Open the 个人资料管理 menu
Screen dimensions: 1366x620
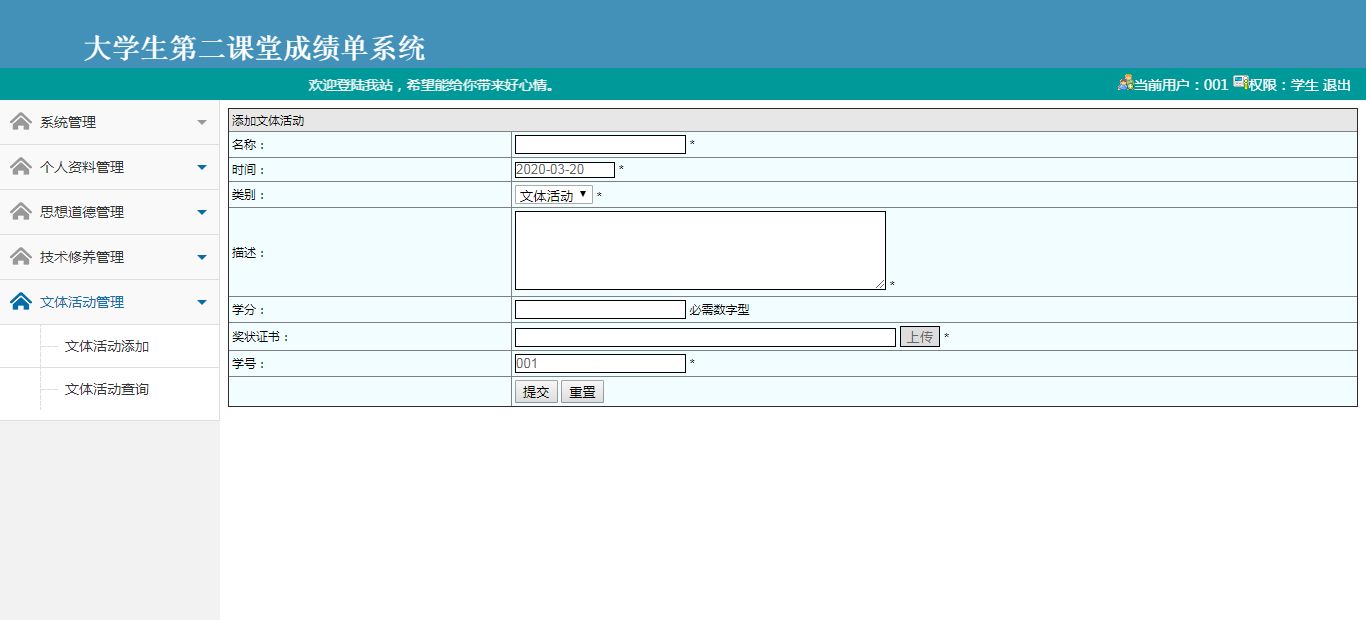(x=109, y=167)
